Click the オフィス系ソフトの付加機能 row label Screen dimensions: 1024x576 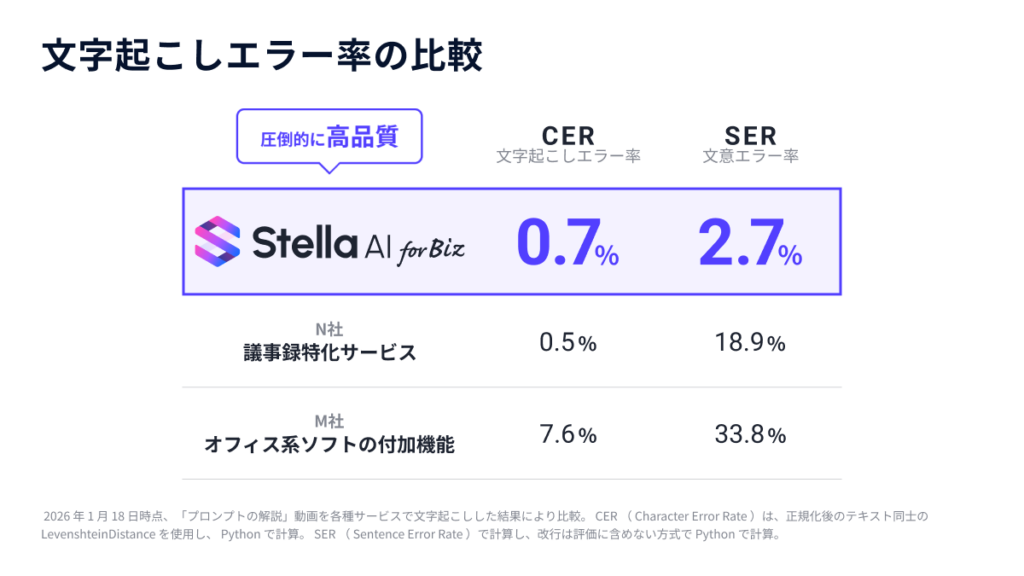point(329,445)
